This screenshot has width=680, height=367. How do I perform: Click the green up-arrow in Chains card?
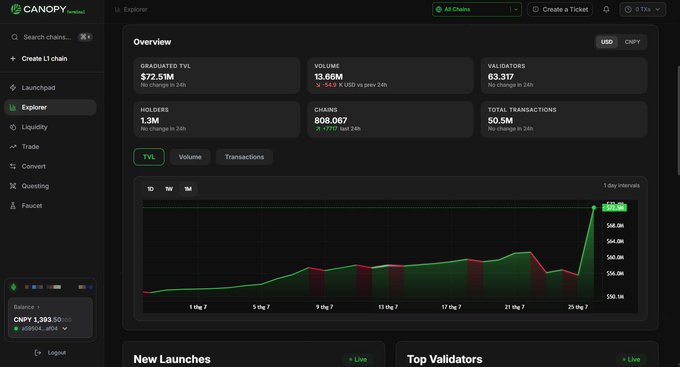[318, 129]
